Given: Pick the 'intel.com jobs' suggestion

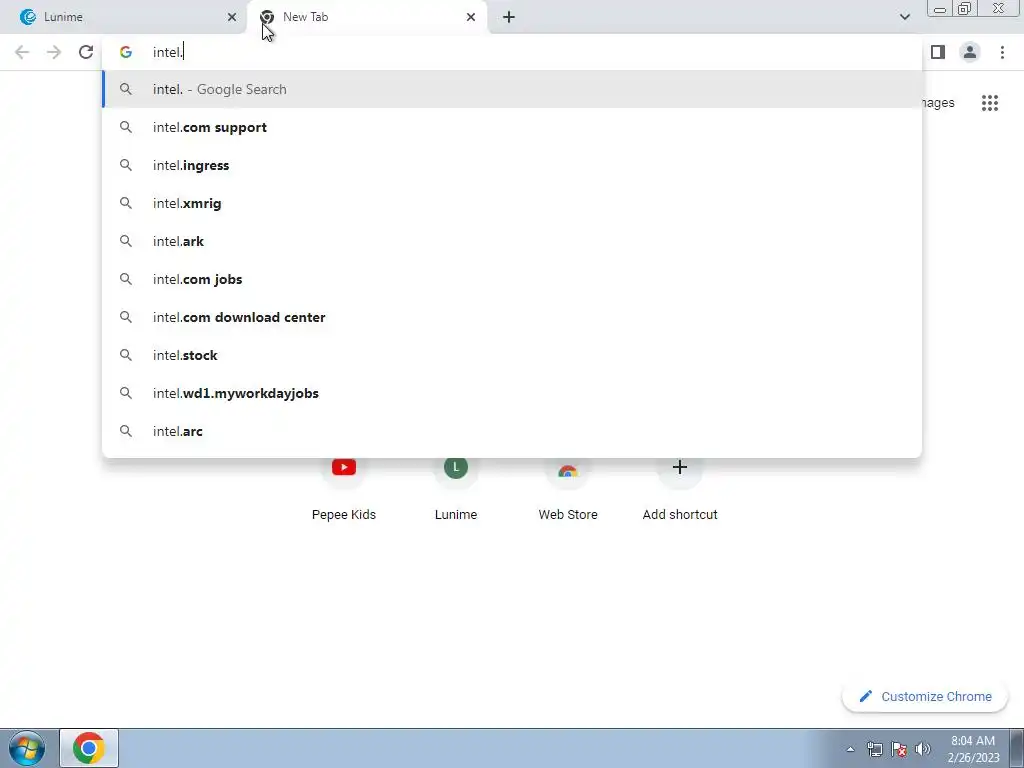Looking at the screenshot, I should (x=512, y=279).
